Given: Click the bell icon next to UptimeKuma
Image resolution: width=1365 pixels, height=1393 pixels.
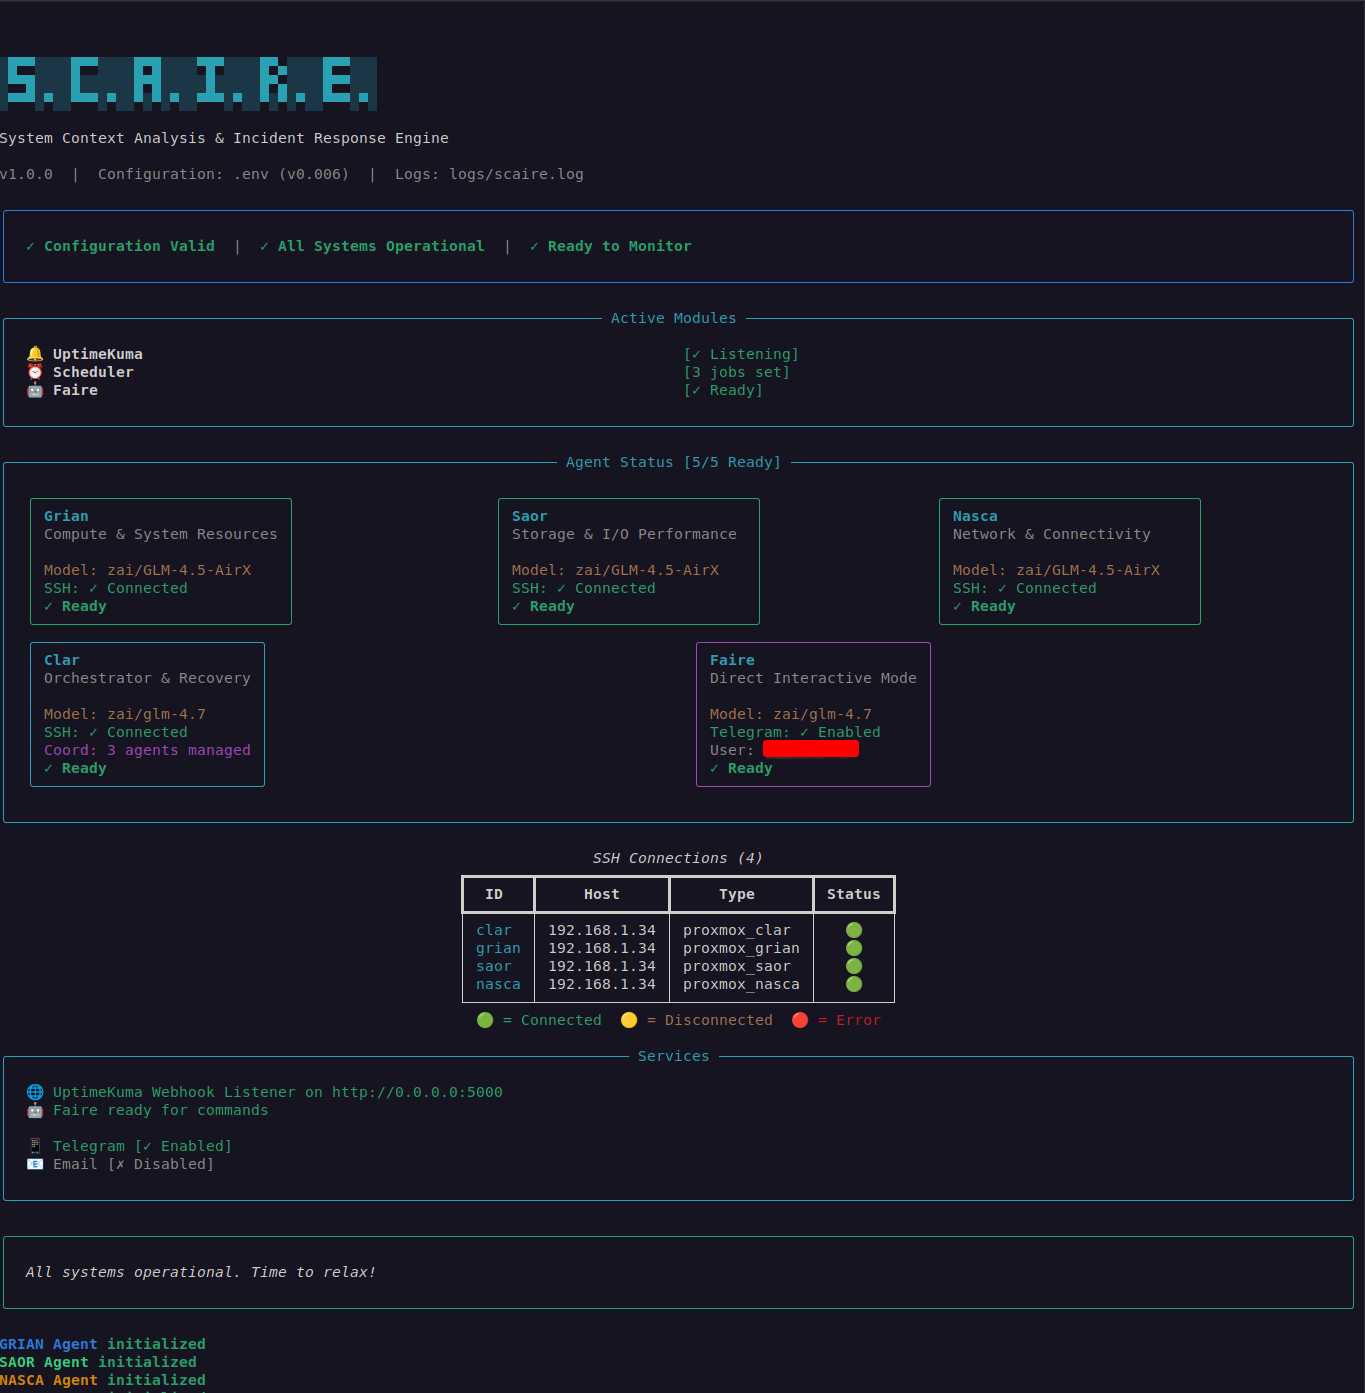Looking at the screenshot, I should pos(33,353).
